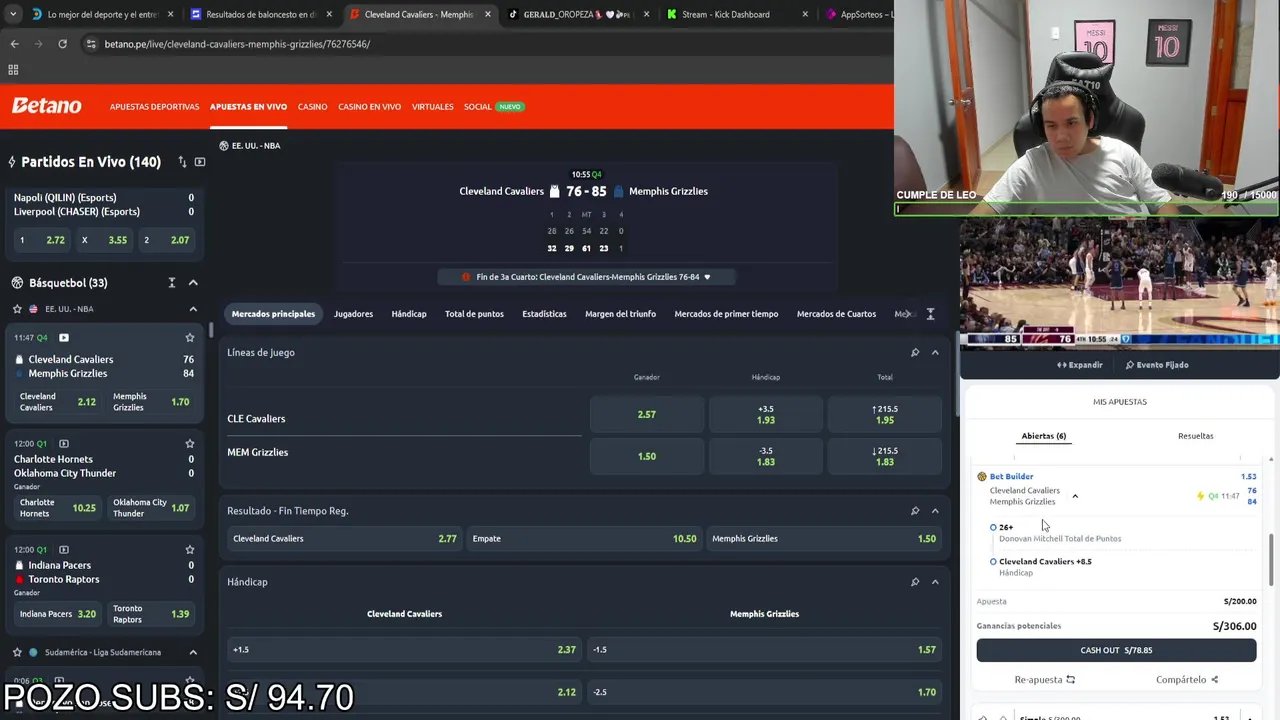The width and height of the screenshot is (1280, 720).
Task: Pin the Líneas de Juego market
Action: pyautogui.click(x=914, y=352)
